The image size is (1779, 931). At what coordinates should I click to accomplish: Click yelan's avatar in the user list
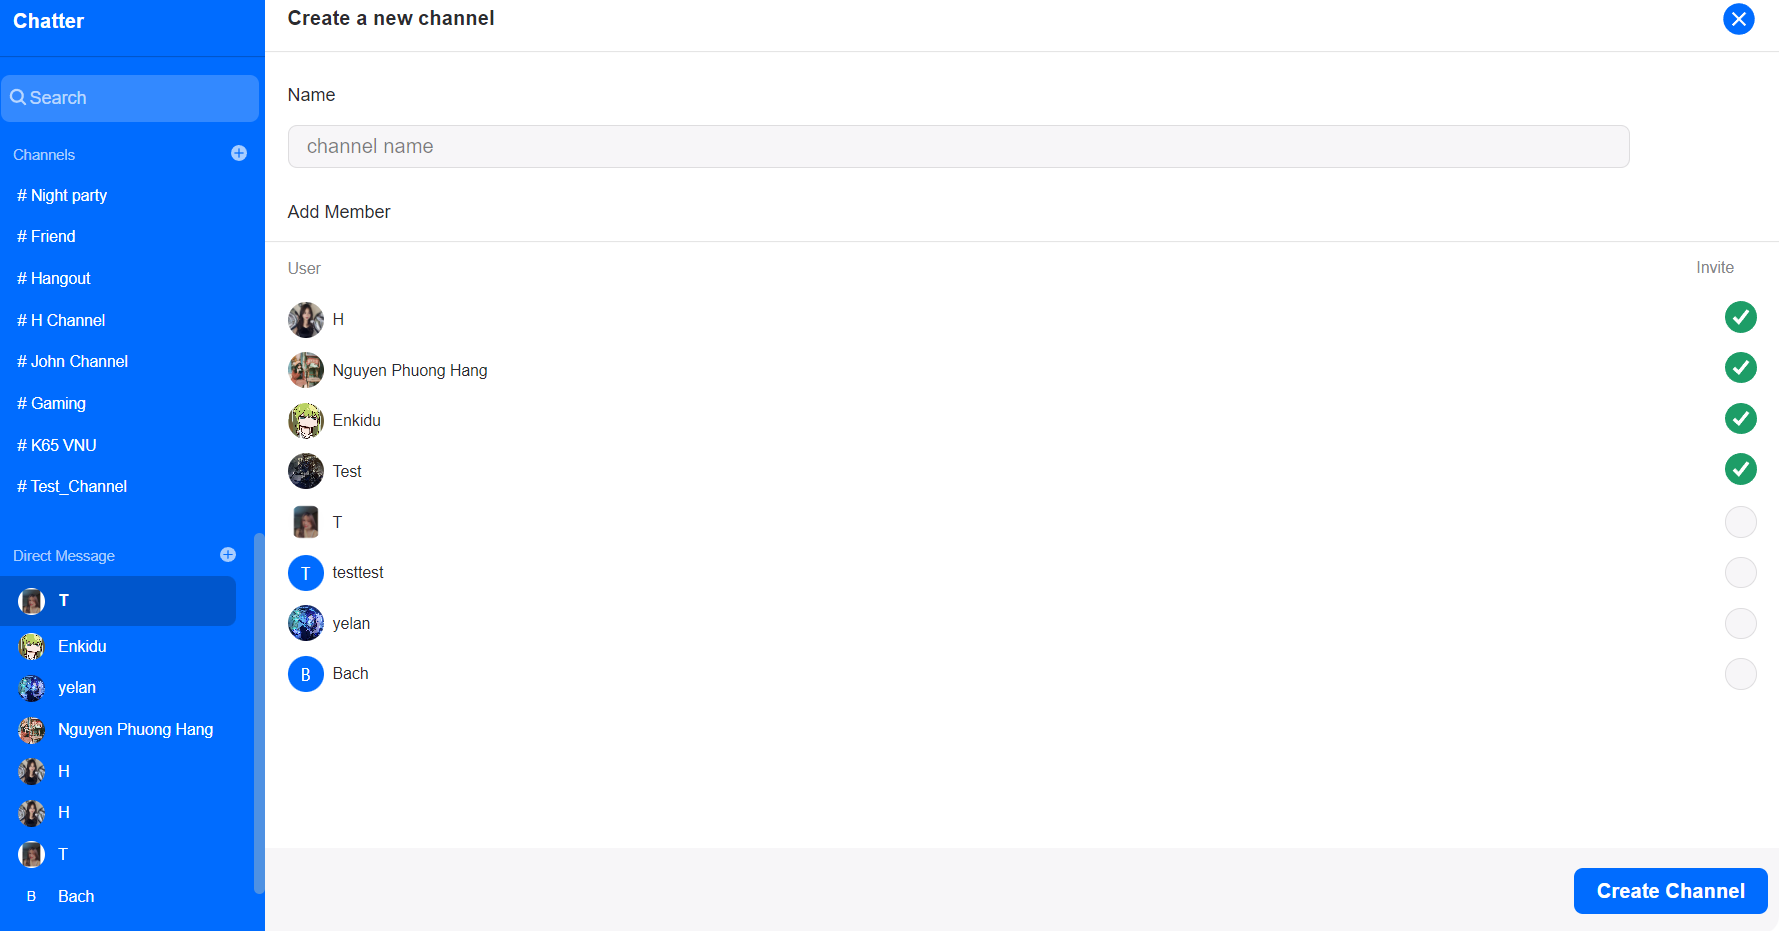click(x=306, y=622)
